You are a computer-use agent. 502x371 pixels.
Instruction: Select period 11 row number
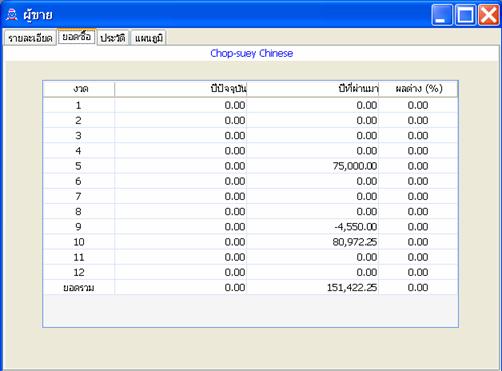79,257
